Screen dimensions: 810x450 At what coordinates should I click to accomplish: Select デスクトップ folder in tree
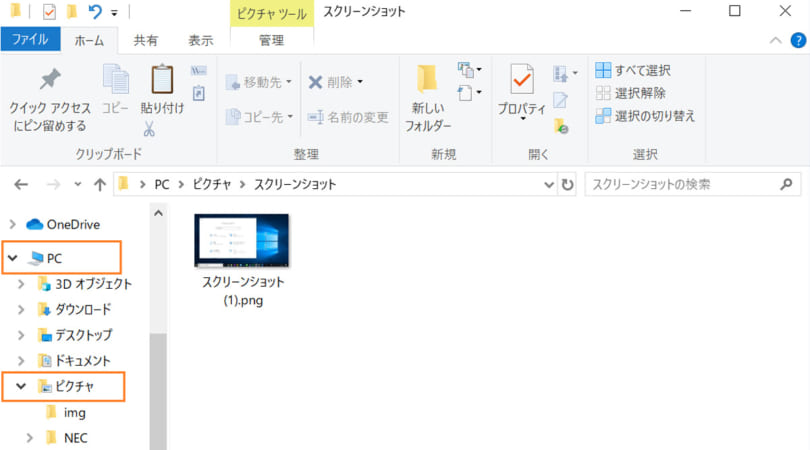pos(83,335)
